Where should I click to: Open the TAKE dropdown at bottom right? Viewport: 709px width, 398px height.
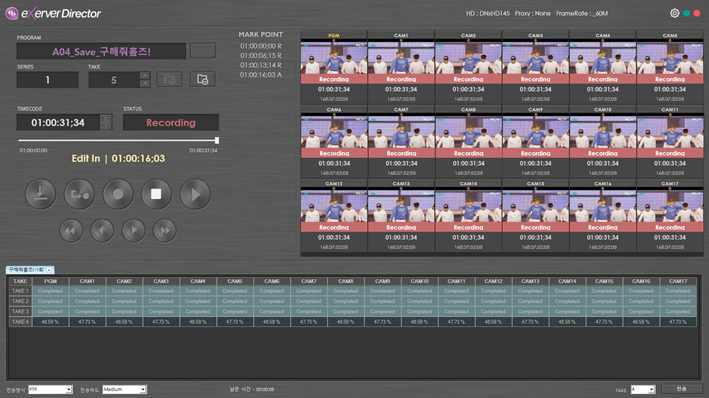click(643, 389)
